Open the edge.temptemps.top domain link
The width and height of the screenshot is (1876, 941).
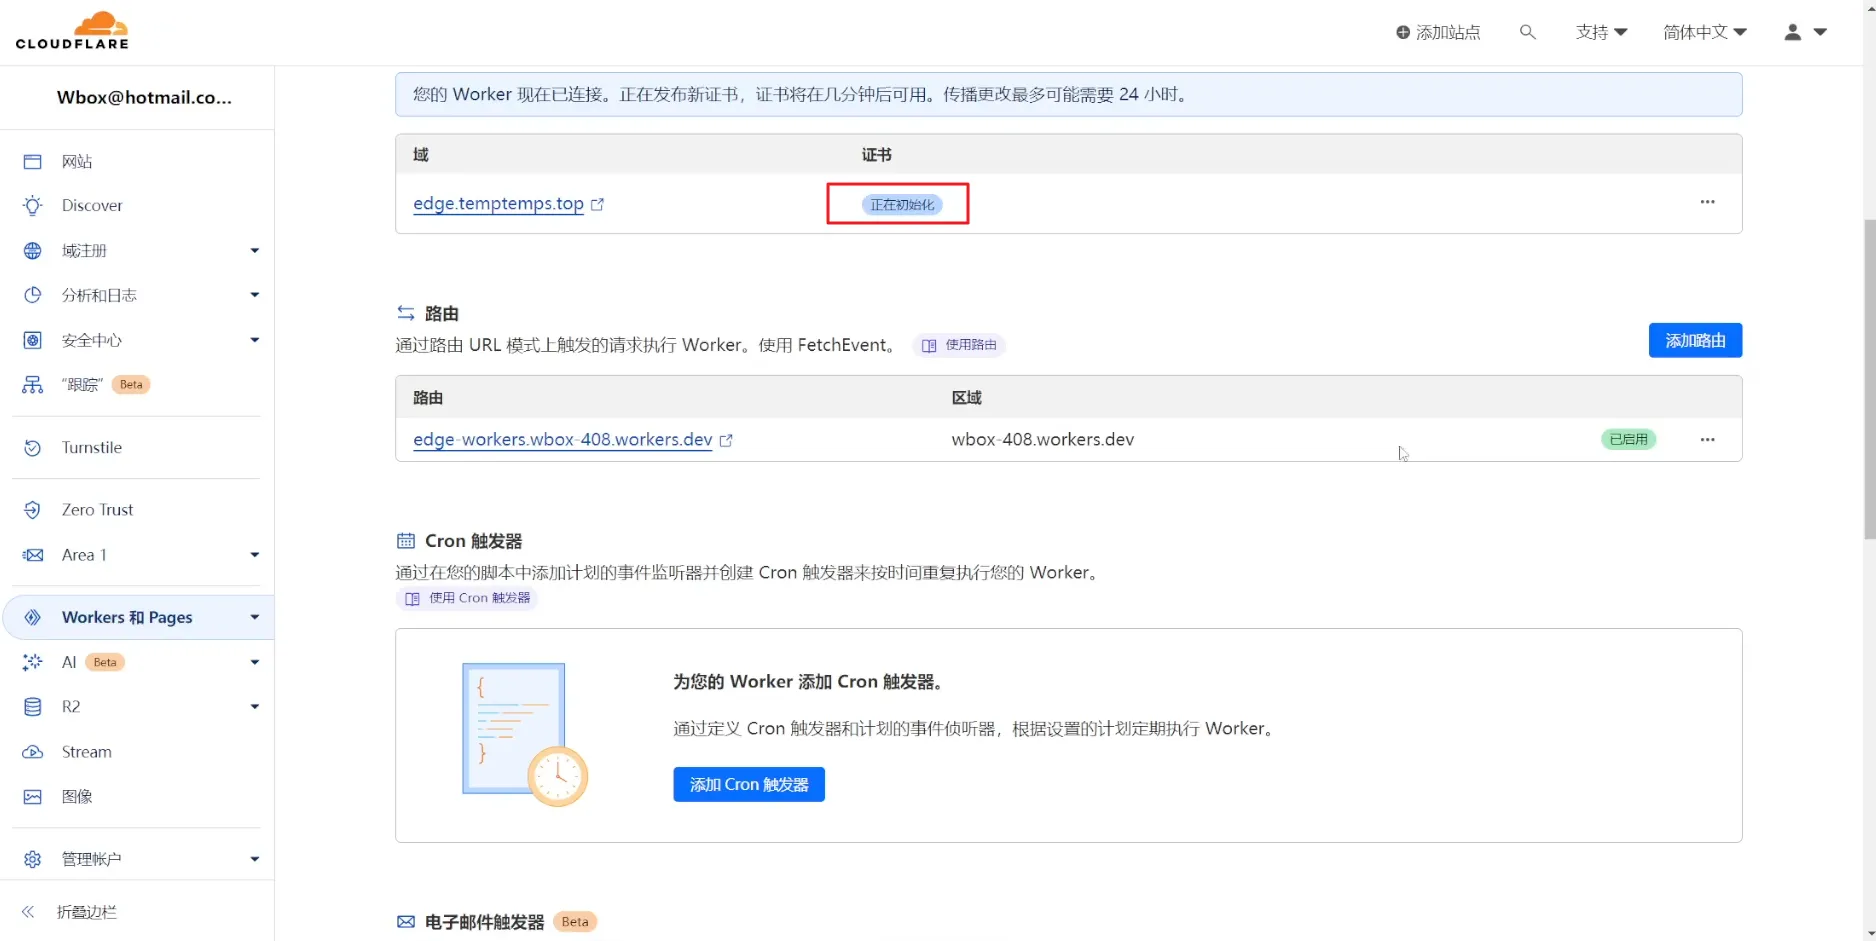click(498, 204)
